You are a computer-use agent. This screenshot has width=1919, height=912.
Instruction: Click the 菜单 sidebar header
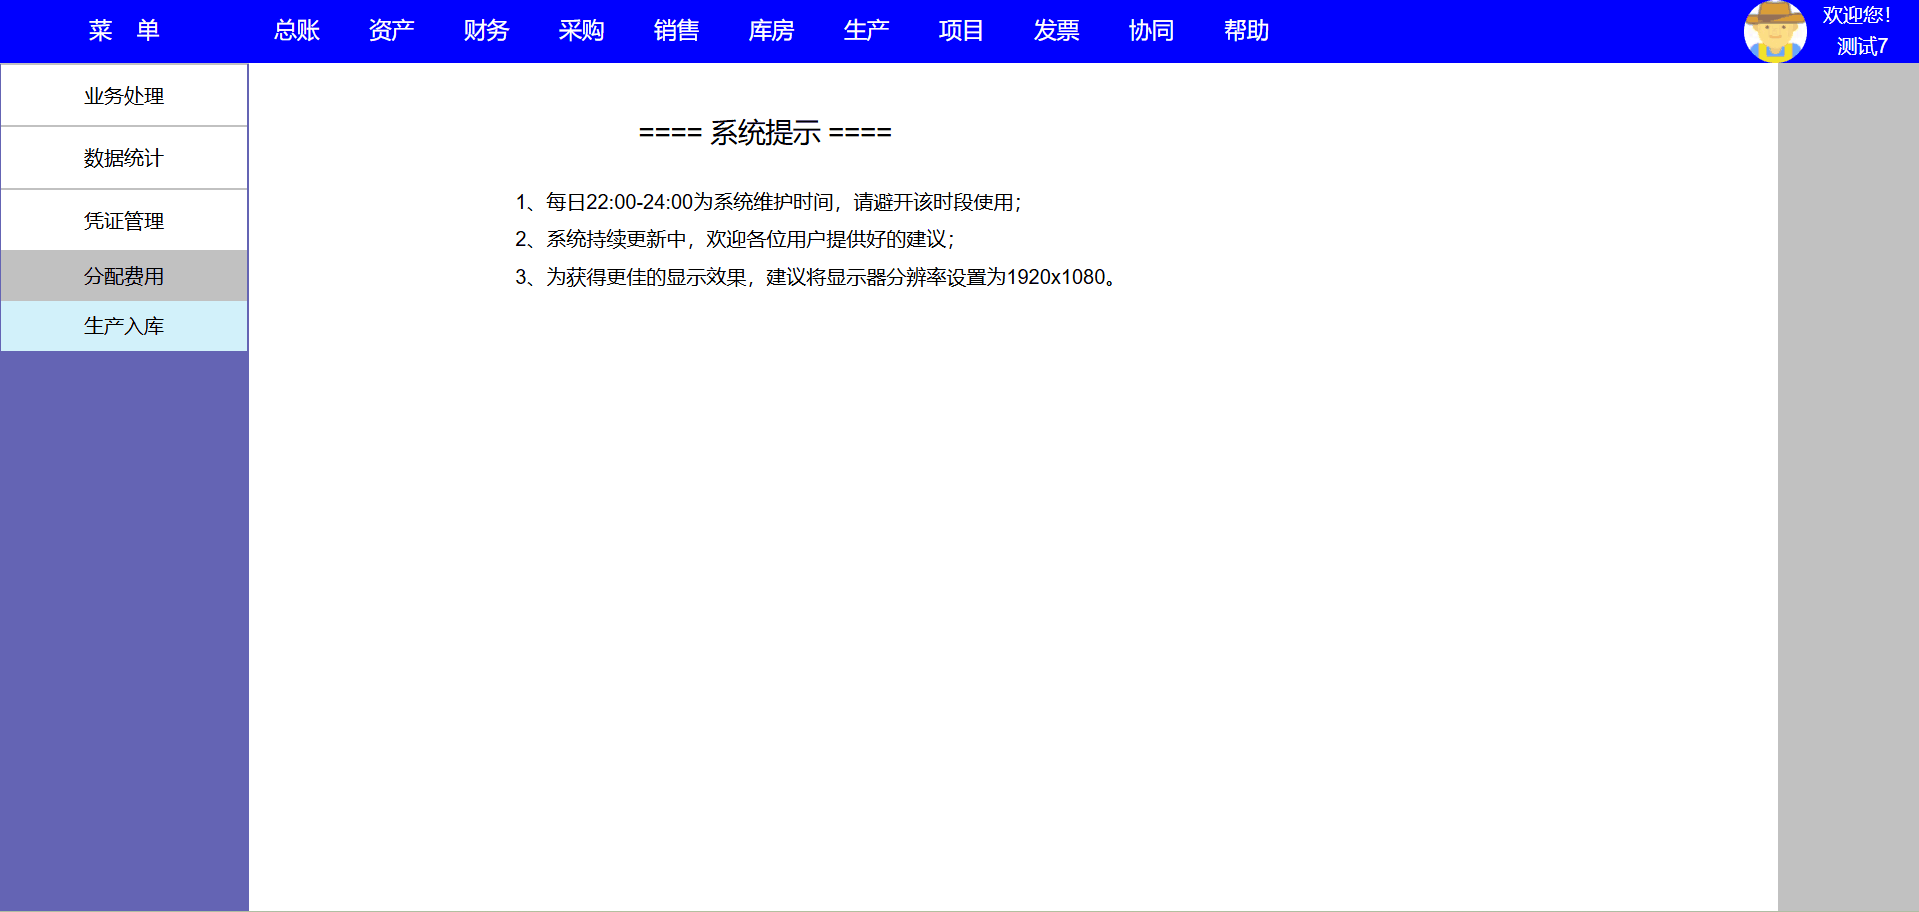(124, 31)
